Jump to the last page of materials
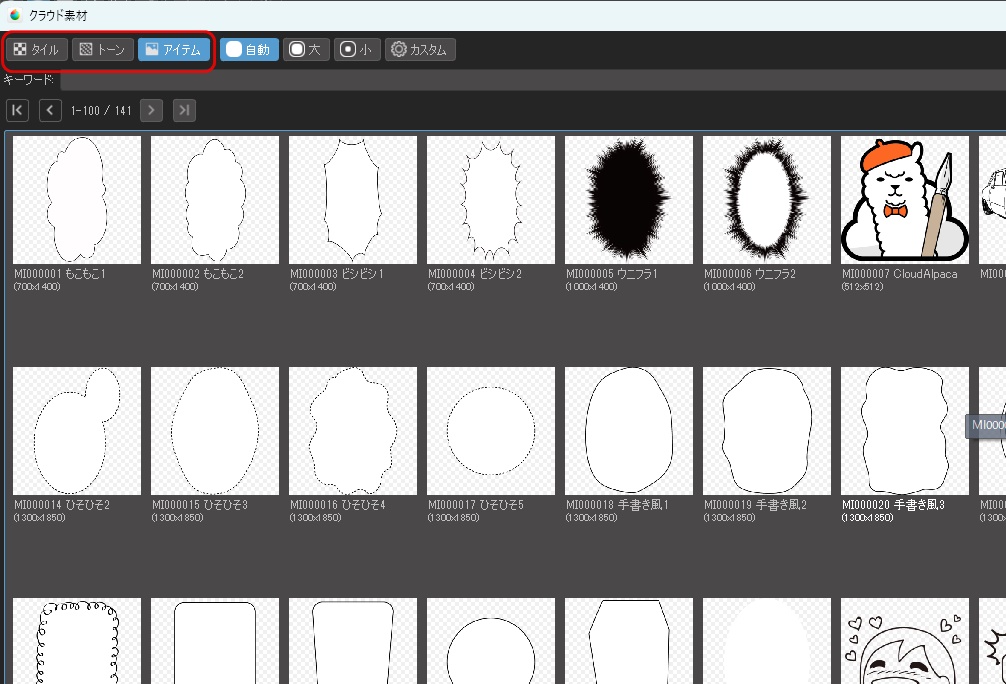This screenshot has height=684, width=1006. point(184,110)
